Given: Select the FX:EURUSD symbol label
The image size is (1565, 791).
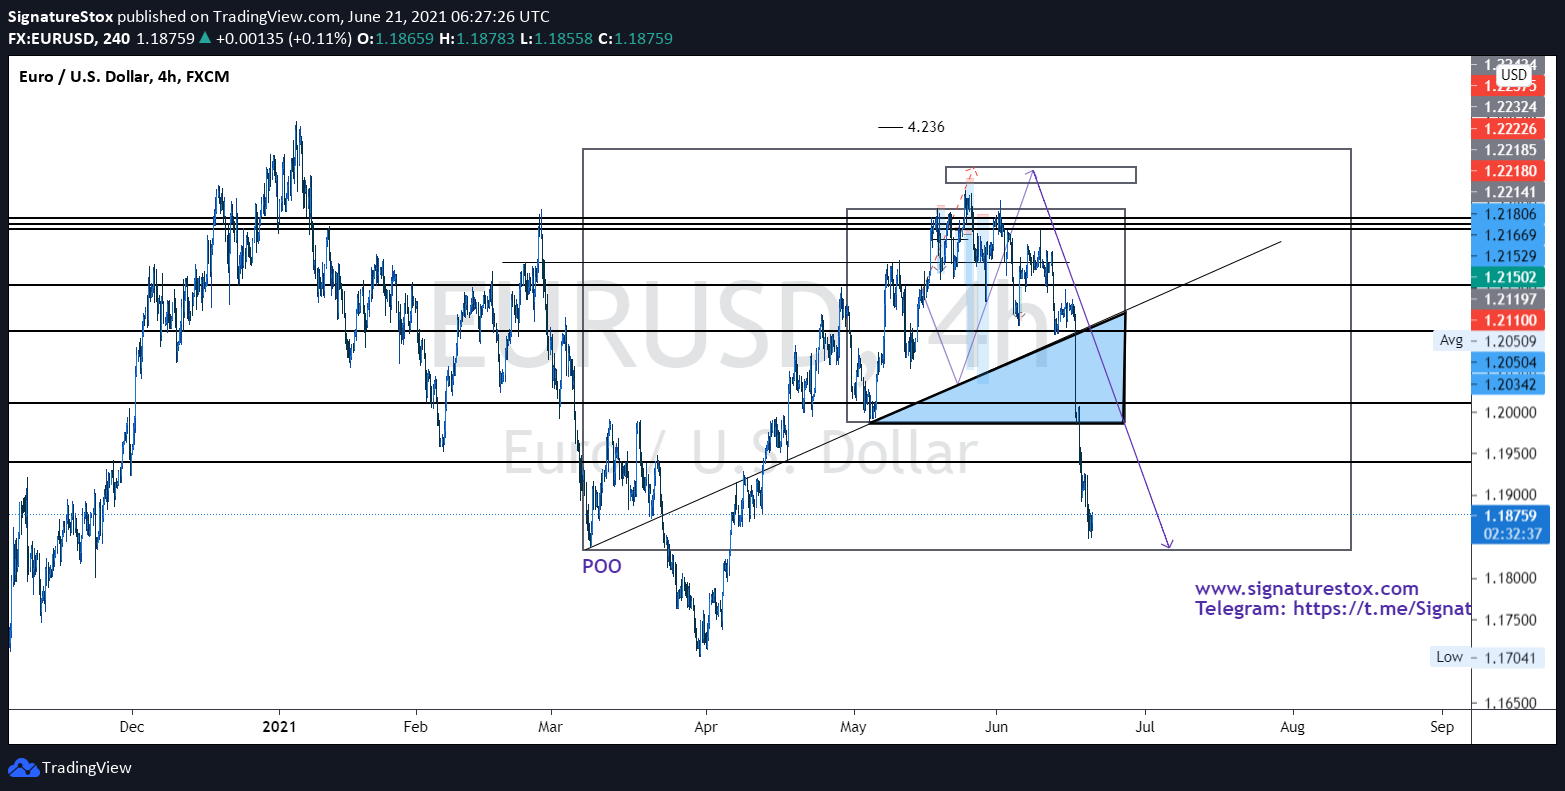Looking at the screenshot, I should click(53, 39).
